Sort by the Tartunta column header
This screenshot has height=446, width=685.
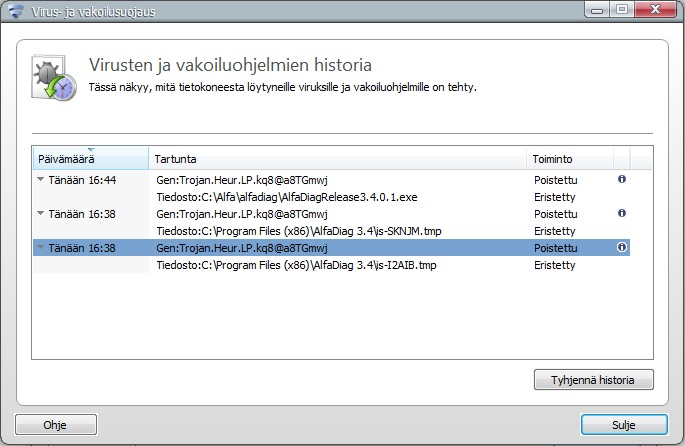click(337, 159)
